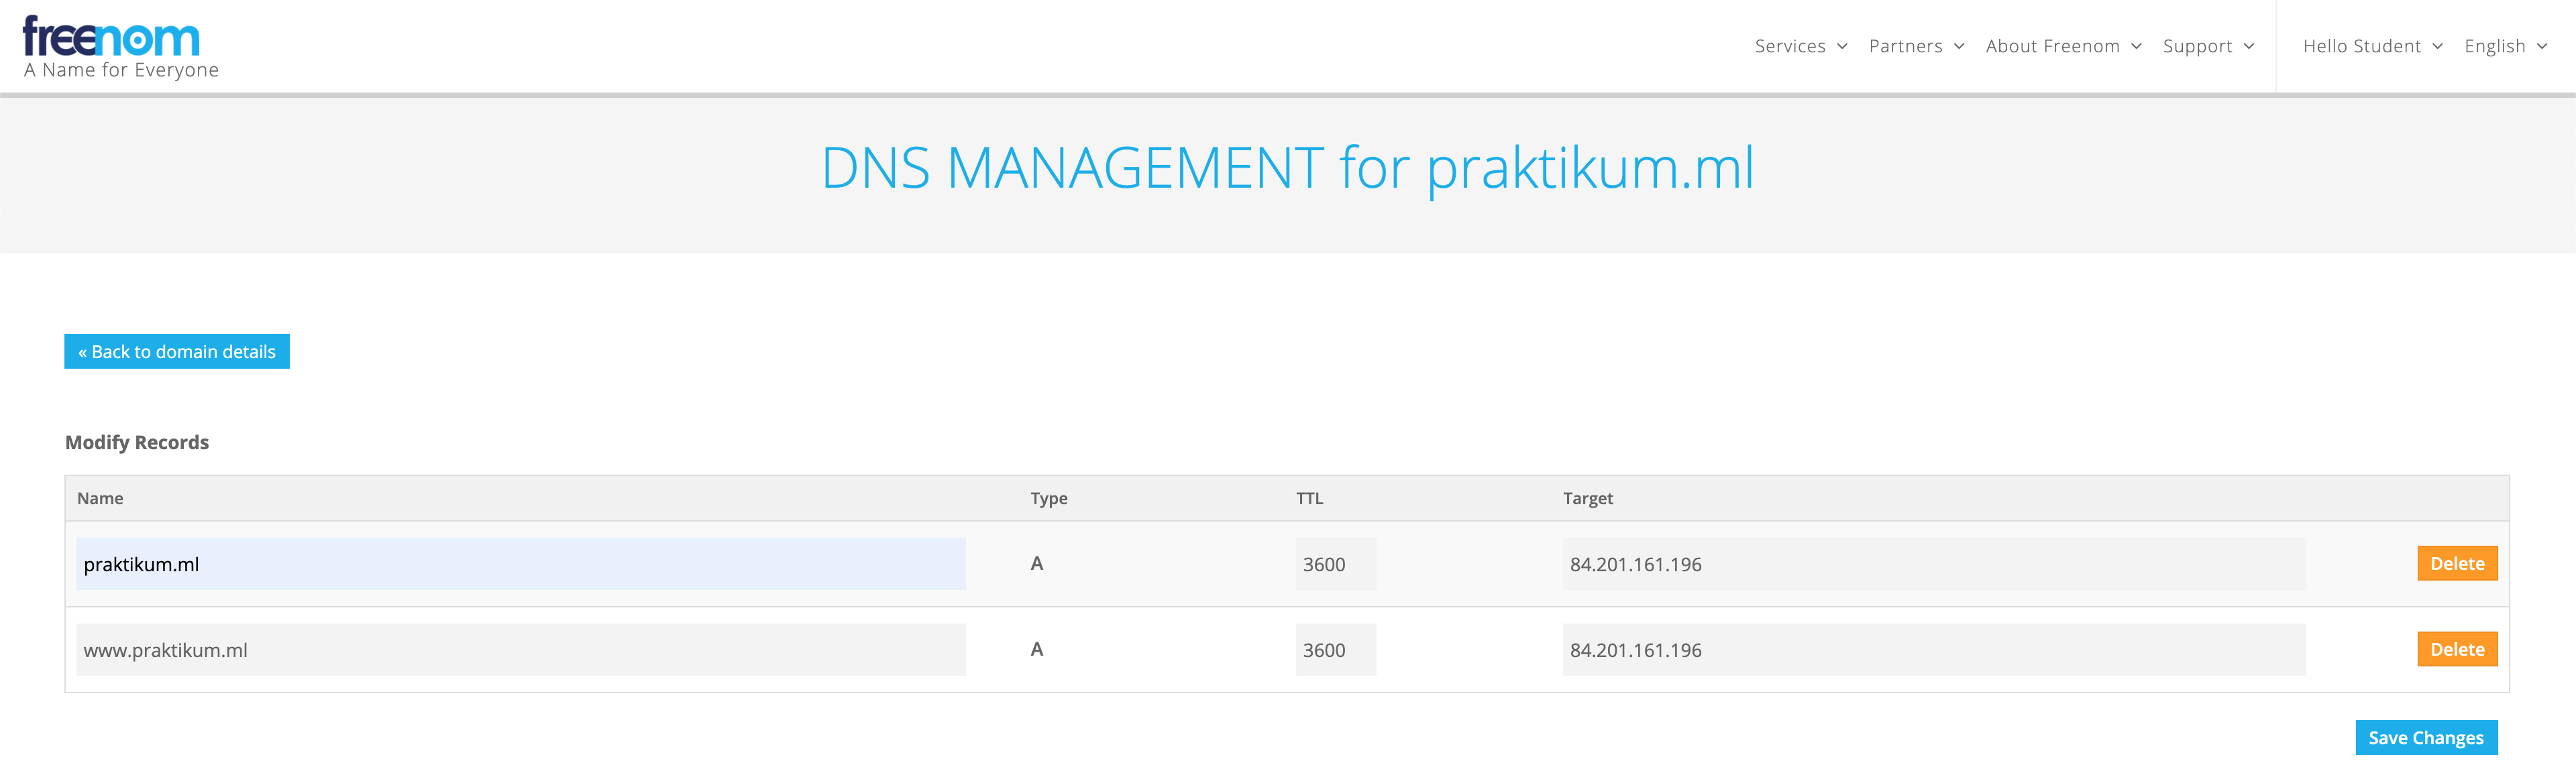Edit target IP of www.praktikum.ml record
The height and width of the screenshot is (771, 2576).
[x=1934, y=650]
